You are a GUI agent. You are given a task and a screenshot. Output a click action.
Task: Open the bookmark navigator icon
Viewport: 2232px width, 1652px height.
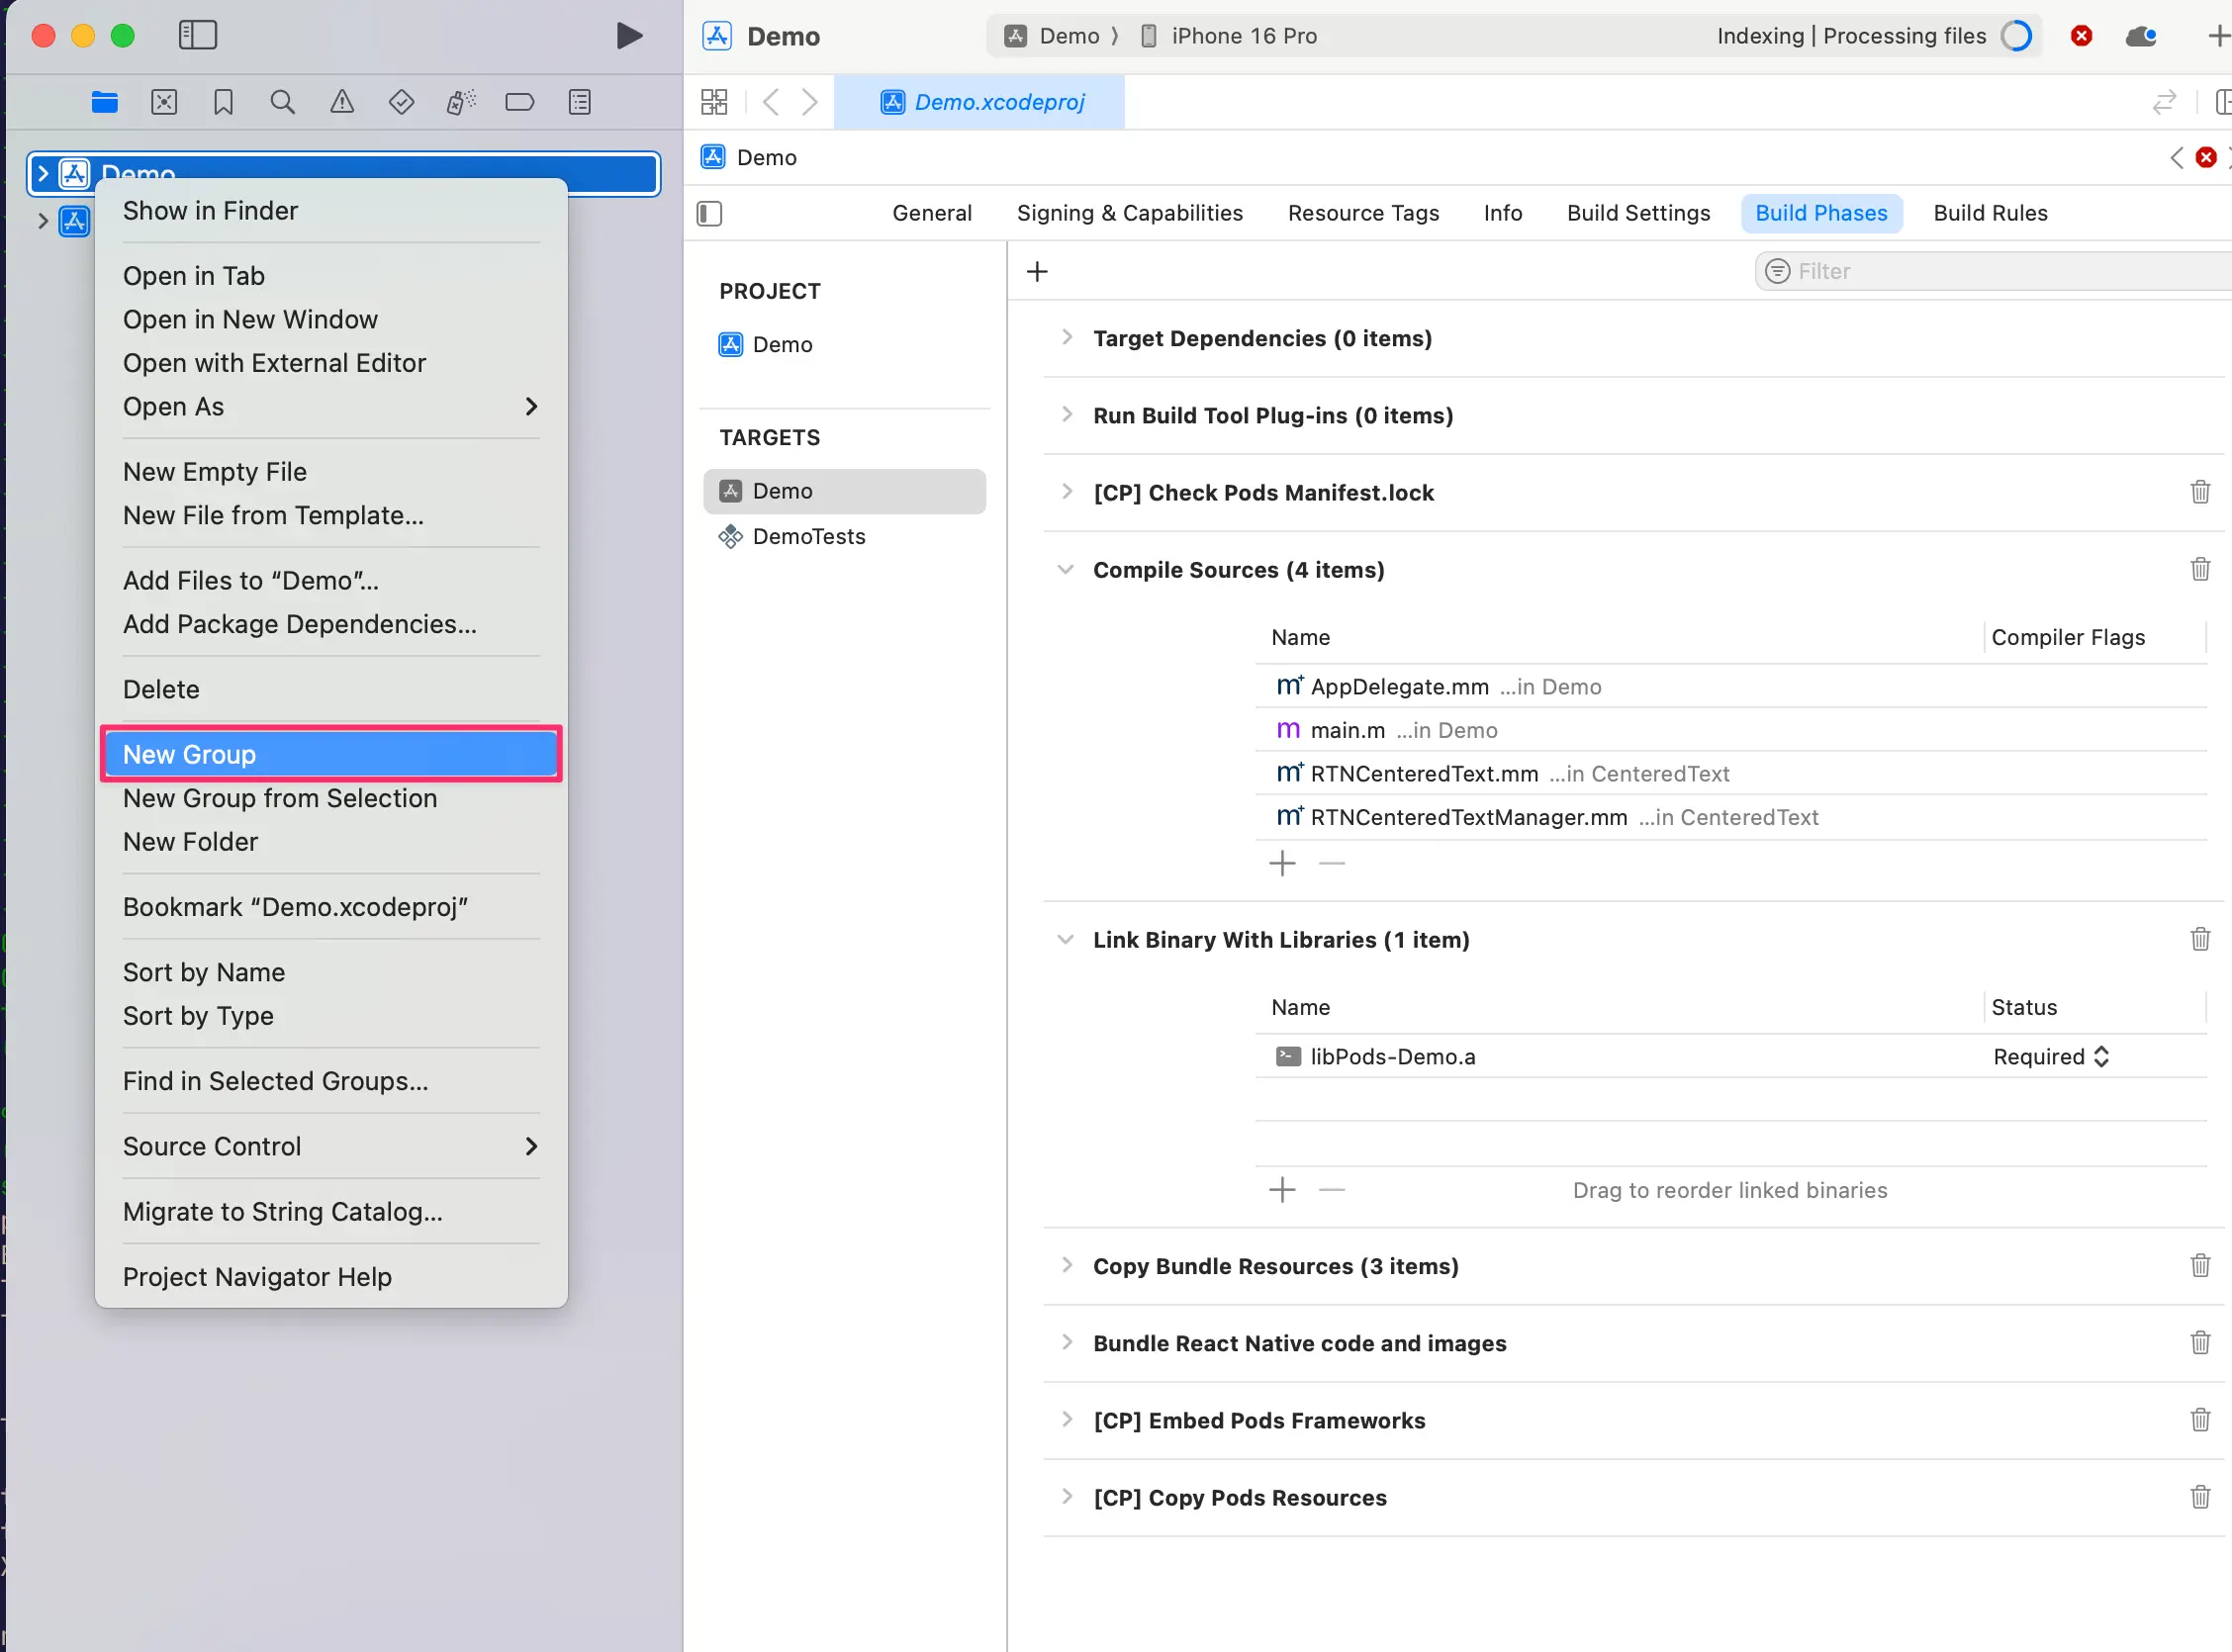tap(223, 102)
